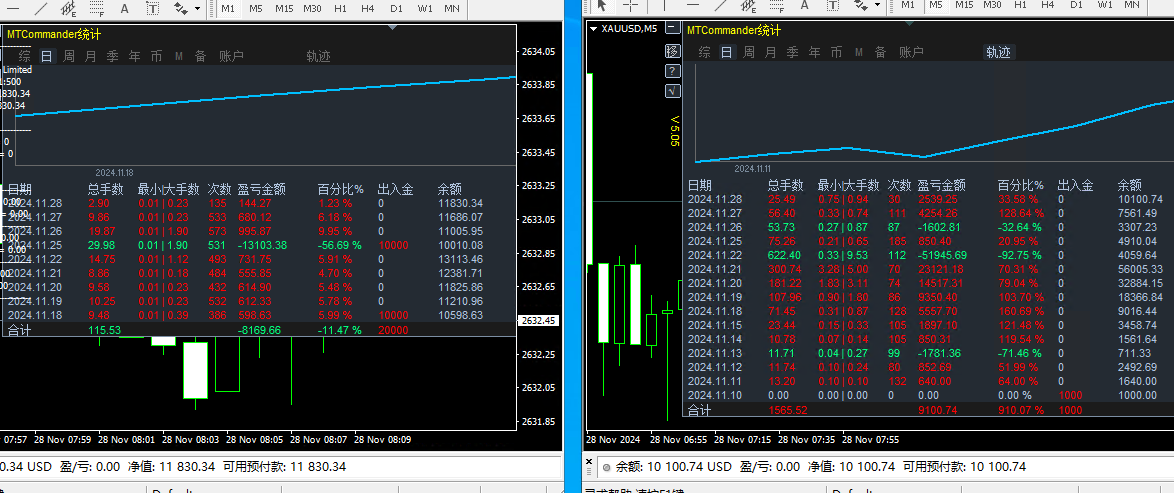Click 2632.45 current price label on left chart
The image size is (1174, 493).
538,321
